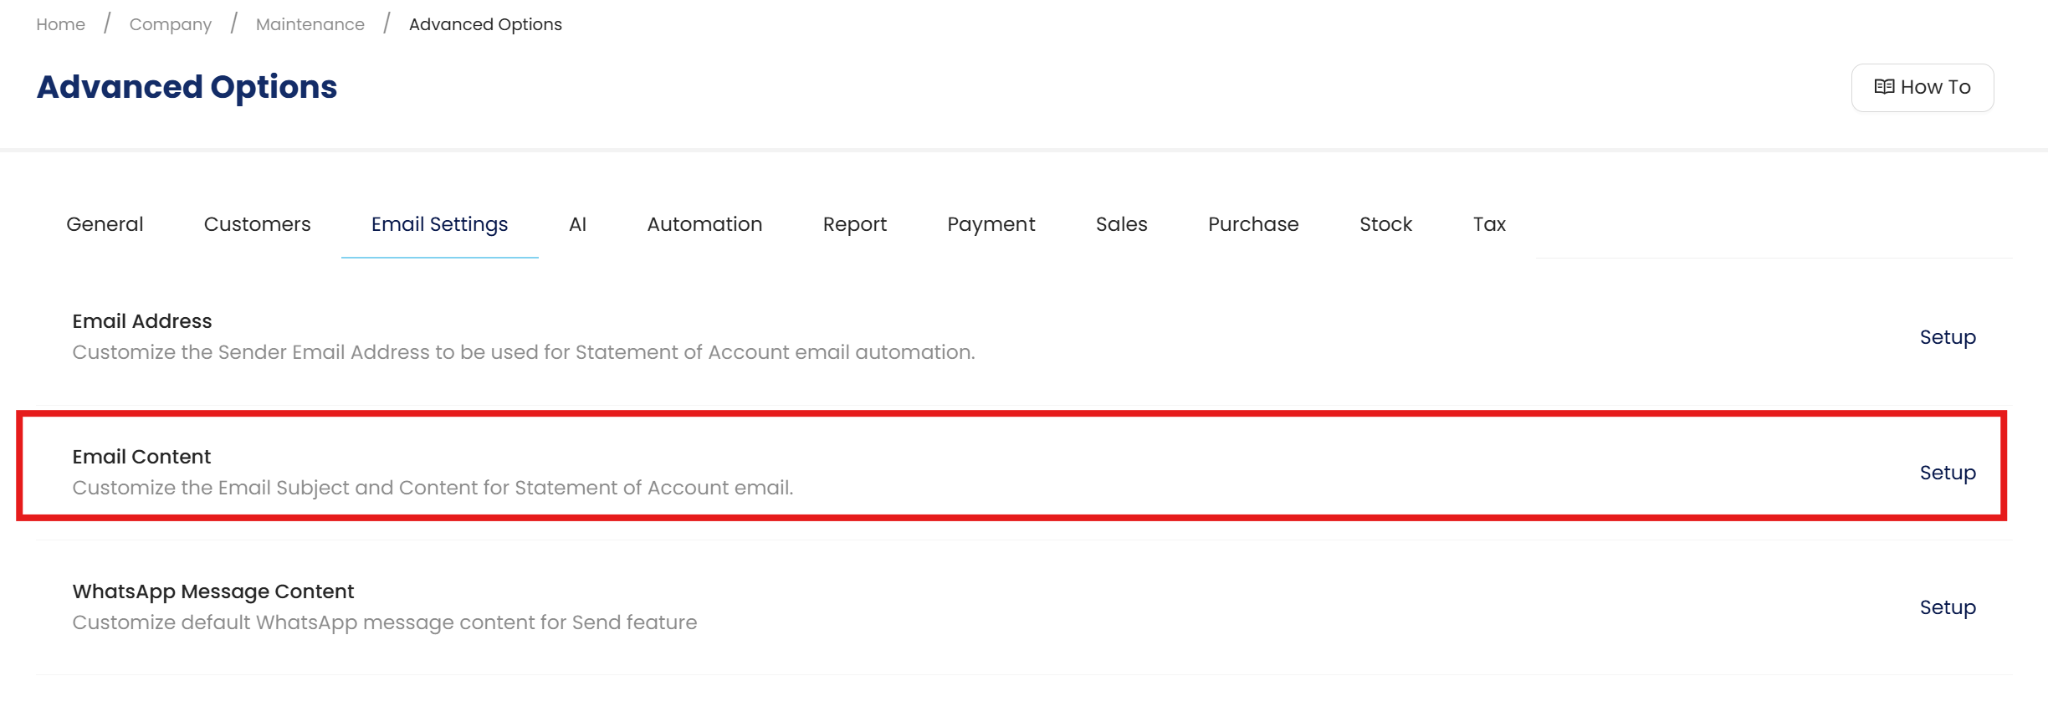Click Setup for Email Content
The height and width of the screenshot is (726, 2048).
pos(1947,472)
